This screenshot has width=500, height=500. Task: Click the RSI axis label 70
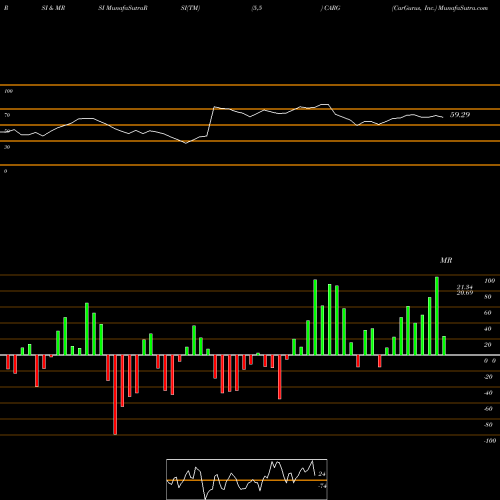click(7, 115)
